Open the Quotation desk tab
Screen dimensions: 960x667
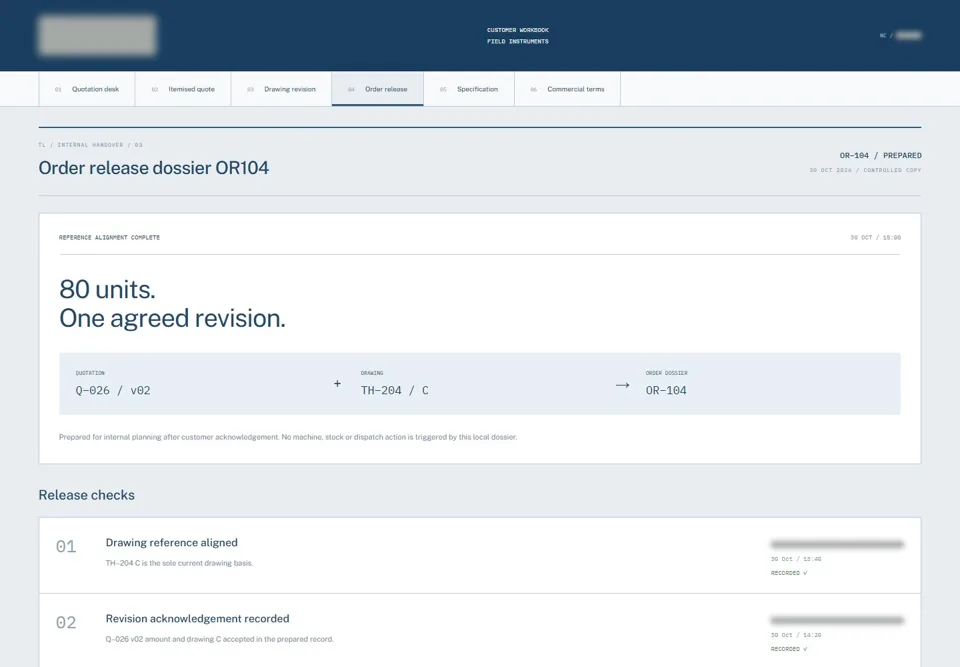point(87,89)
